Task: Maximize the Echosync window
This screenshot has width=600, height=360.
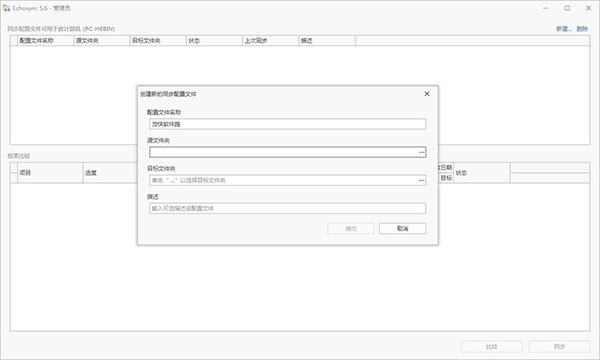Action: pyautogui.click(x=567, y=8)
